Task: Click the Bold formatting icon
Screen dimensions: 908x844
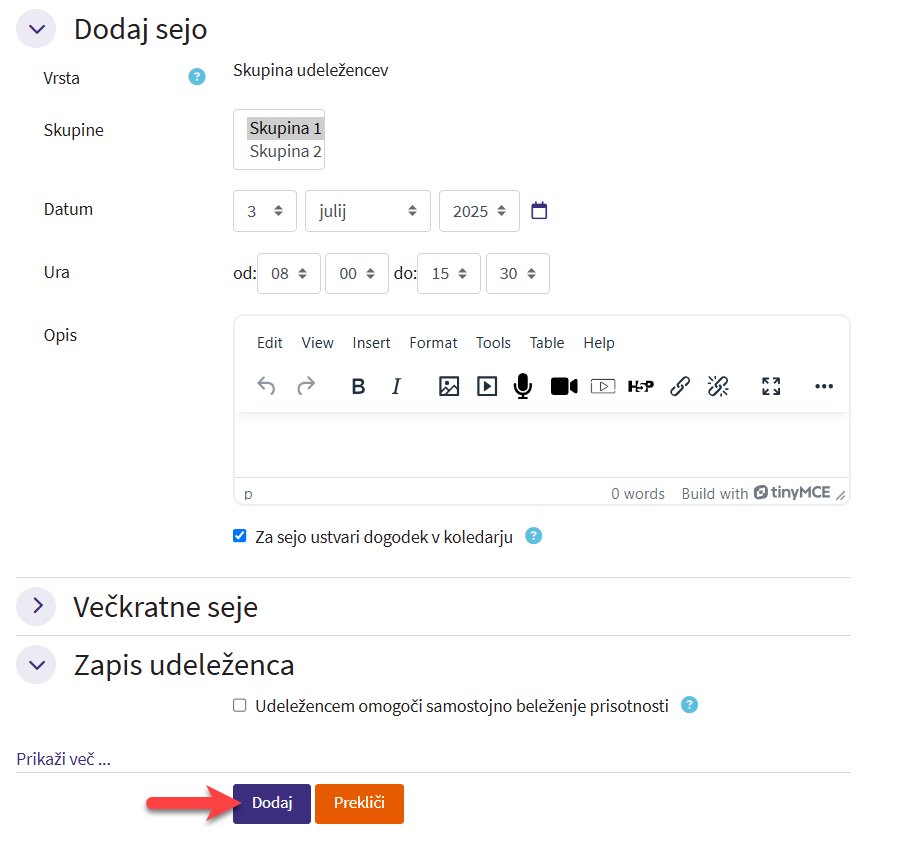Action: [x=358, y=387]
